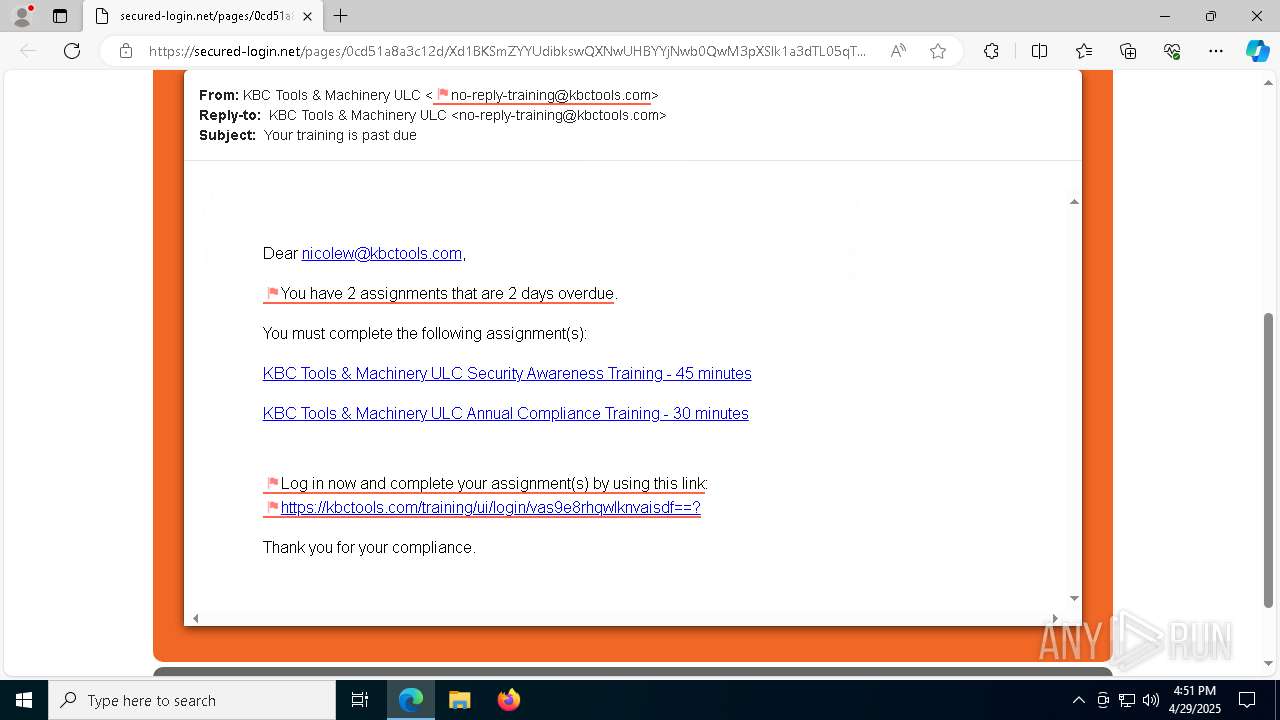Viewport: 1280px width, 720px height.
Task: Open the Collections icon
Action: pyautogui.click(x=1128, y=51)
